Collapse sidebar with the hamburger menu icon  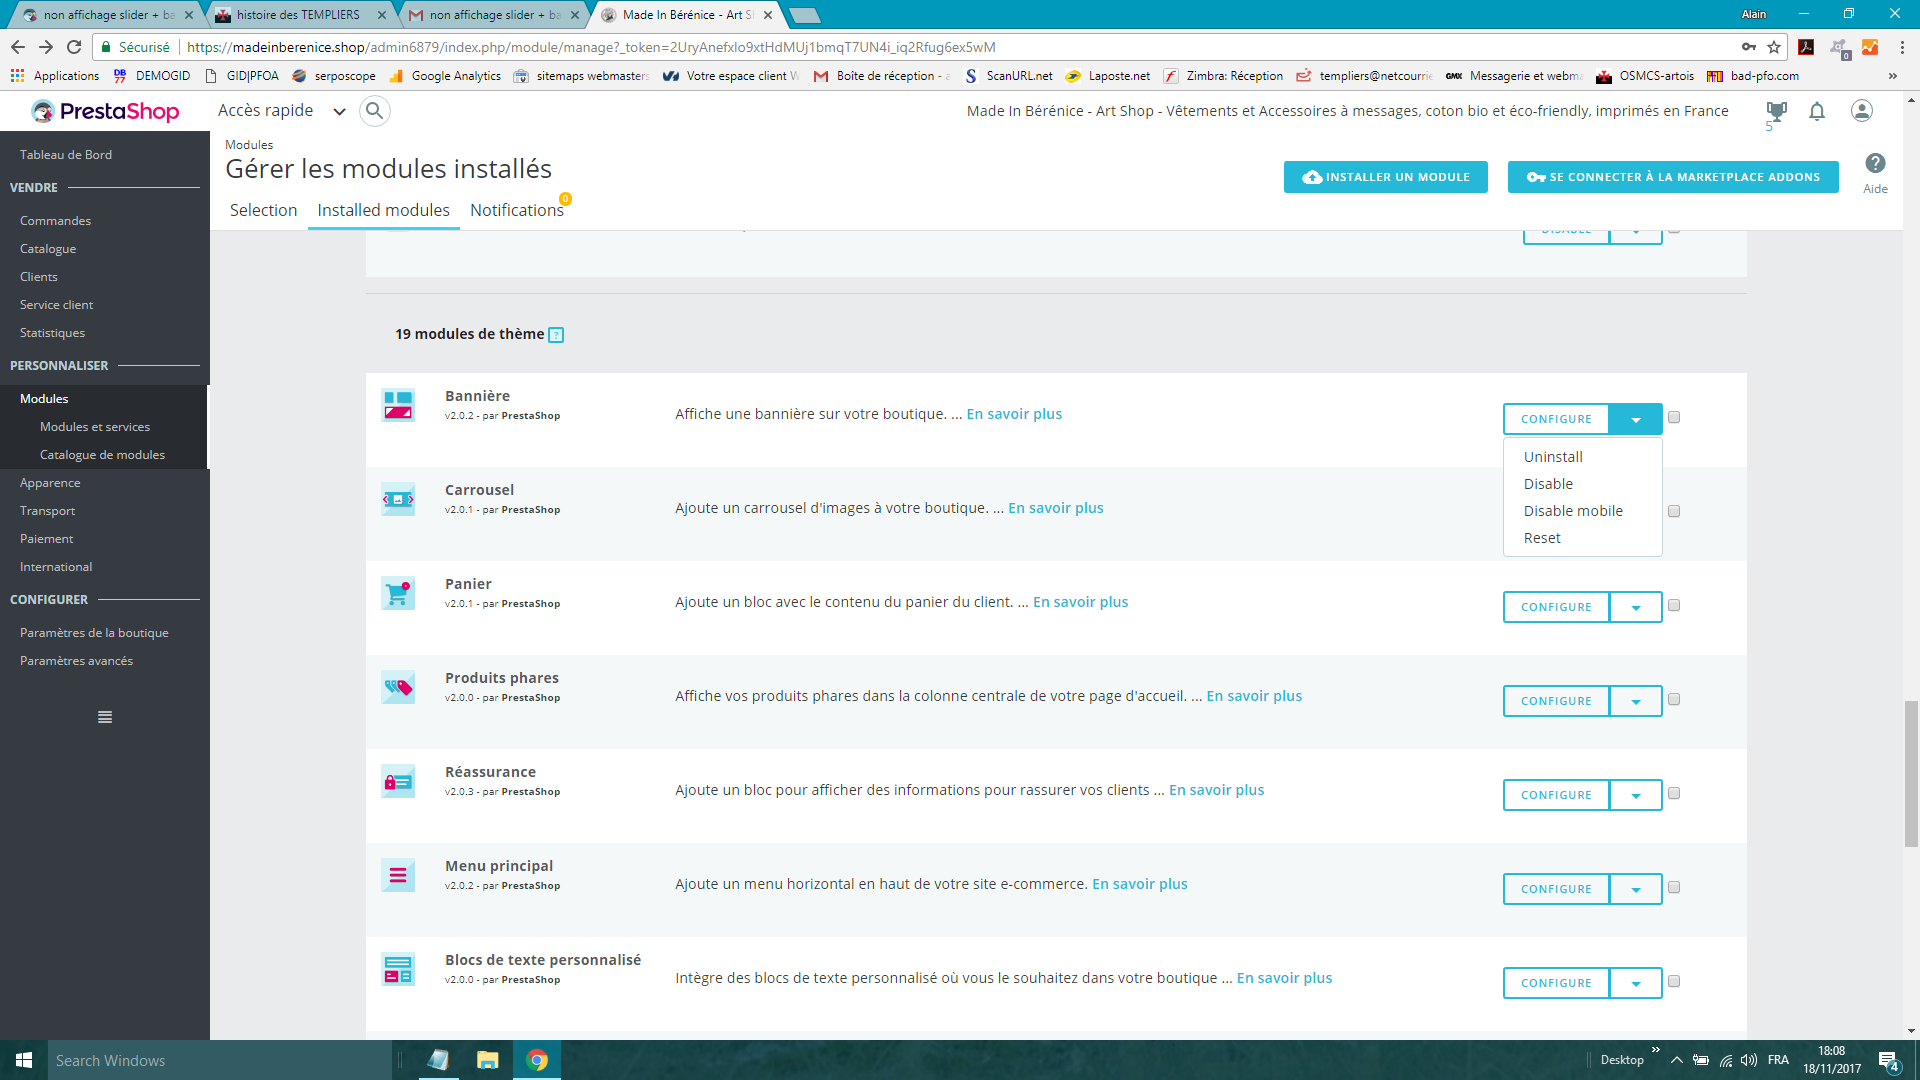coord(105,717)
